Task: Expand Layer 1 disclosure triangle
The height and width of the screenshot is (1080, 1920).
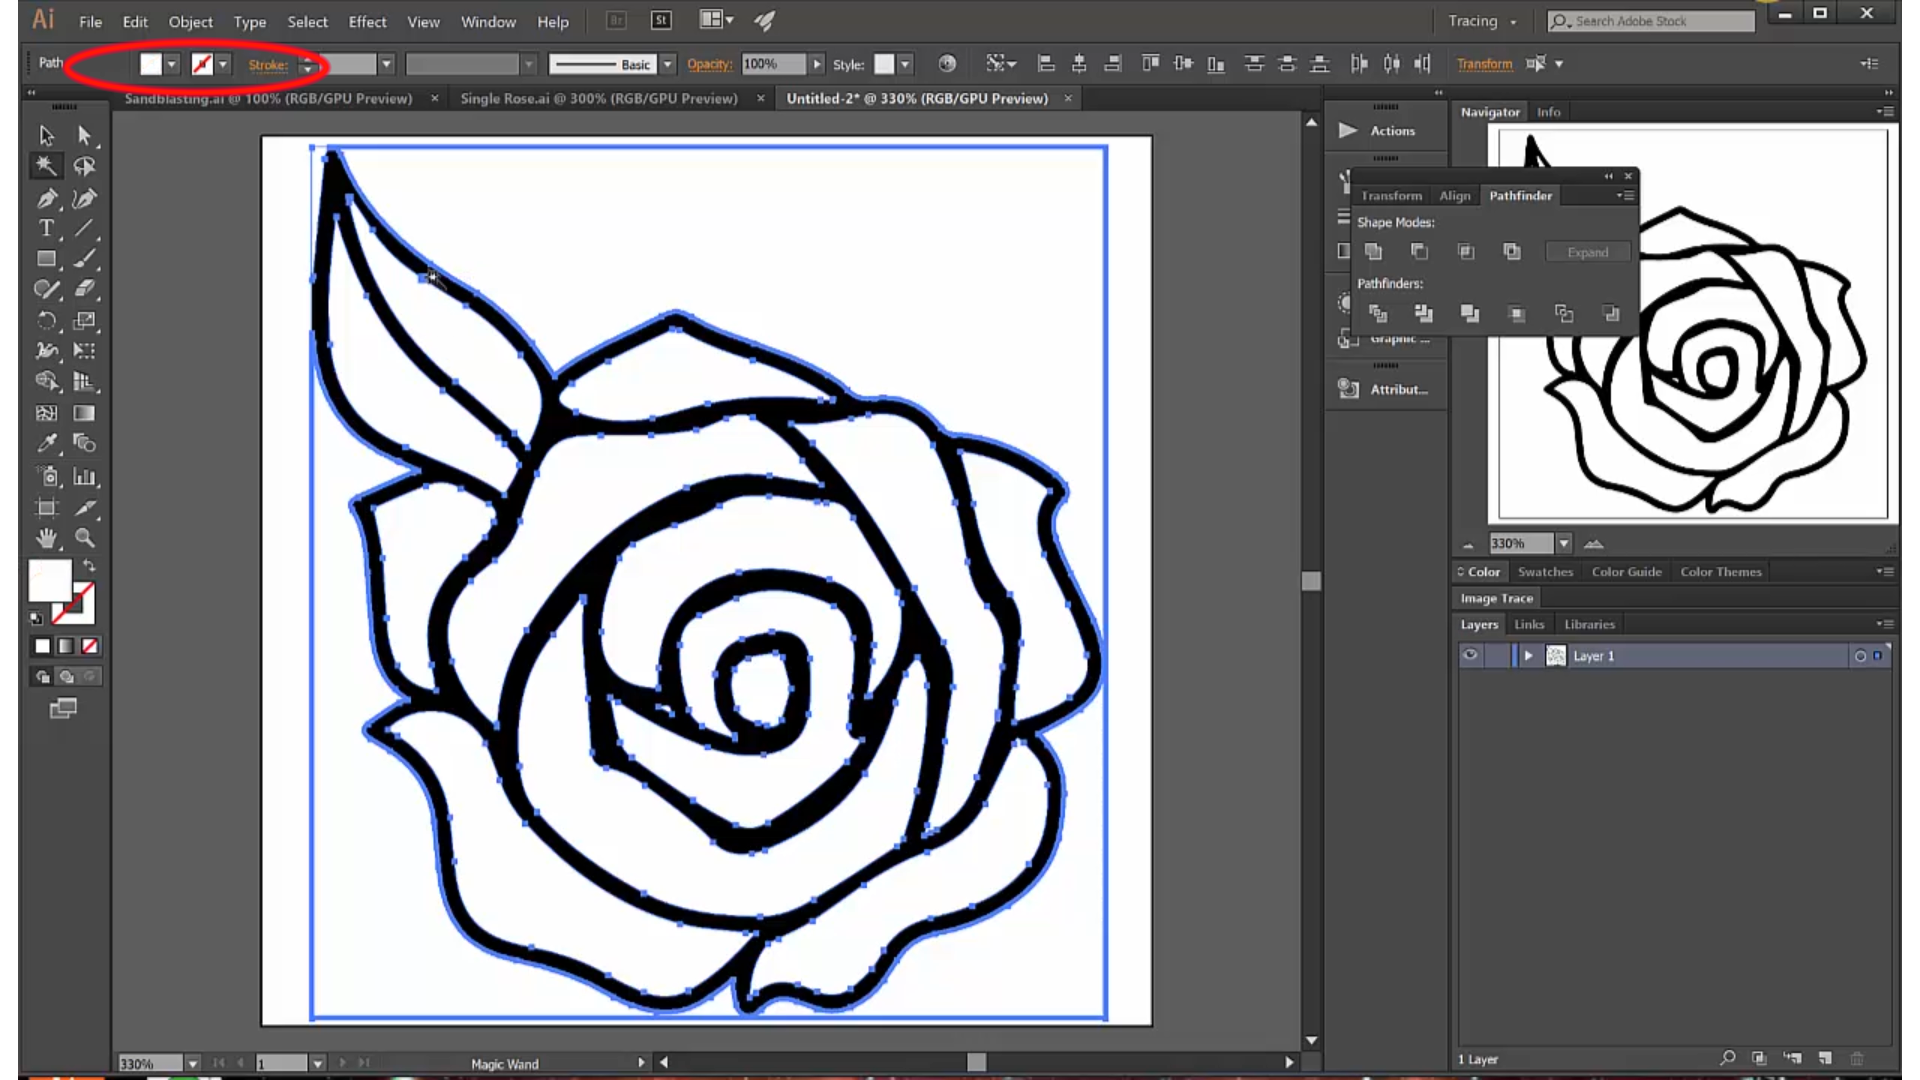Action: [x=1528, y=656]
